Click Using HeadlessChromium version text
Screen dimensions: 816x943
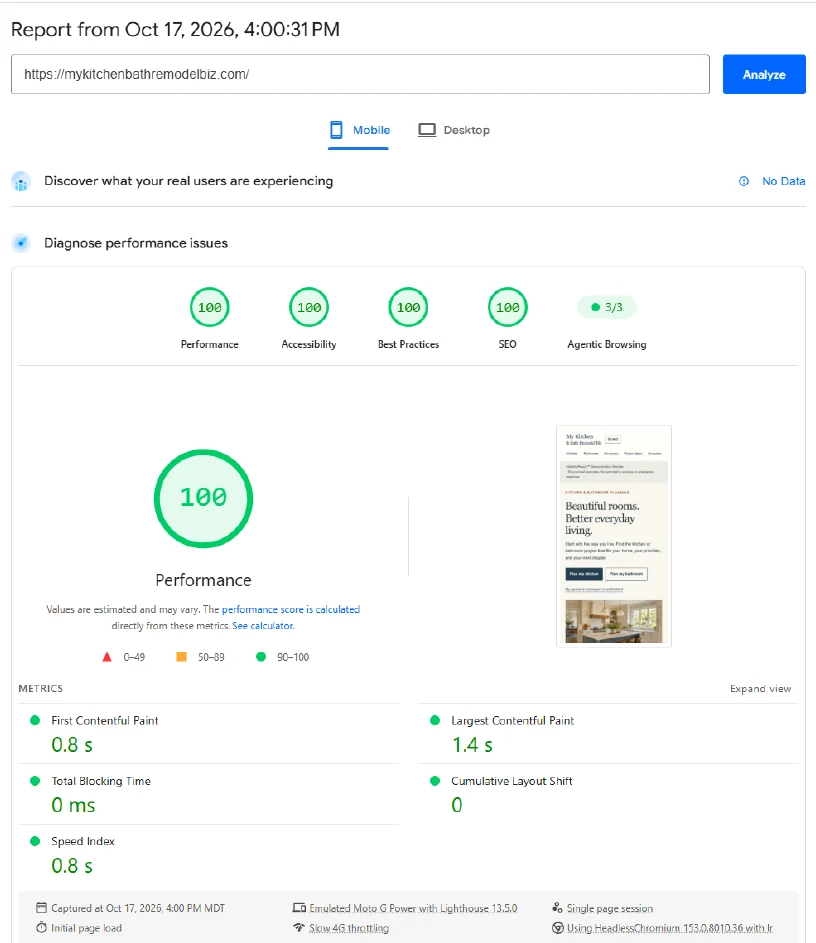click(670, 928)
